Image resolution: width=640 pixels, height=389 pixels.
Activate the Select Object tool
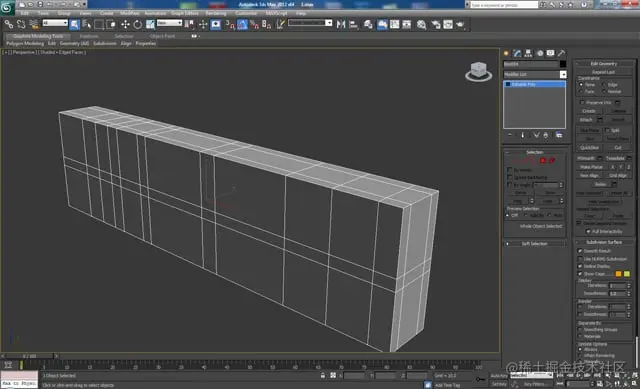click(74, 24)
